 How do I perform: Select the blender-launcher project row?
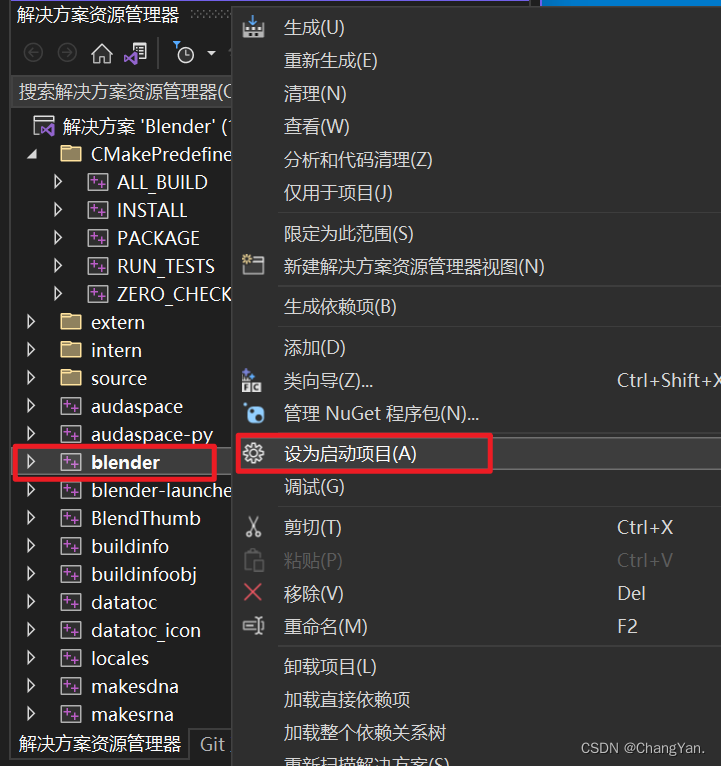(x=122, y=490)
